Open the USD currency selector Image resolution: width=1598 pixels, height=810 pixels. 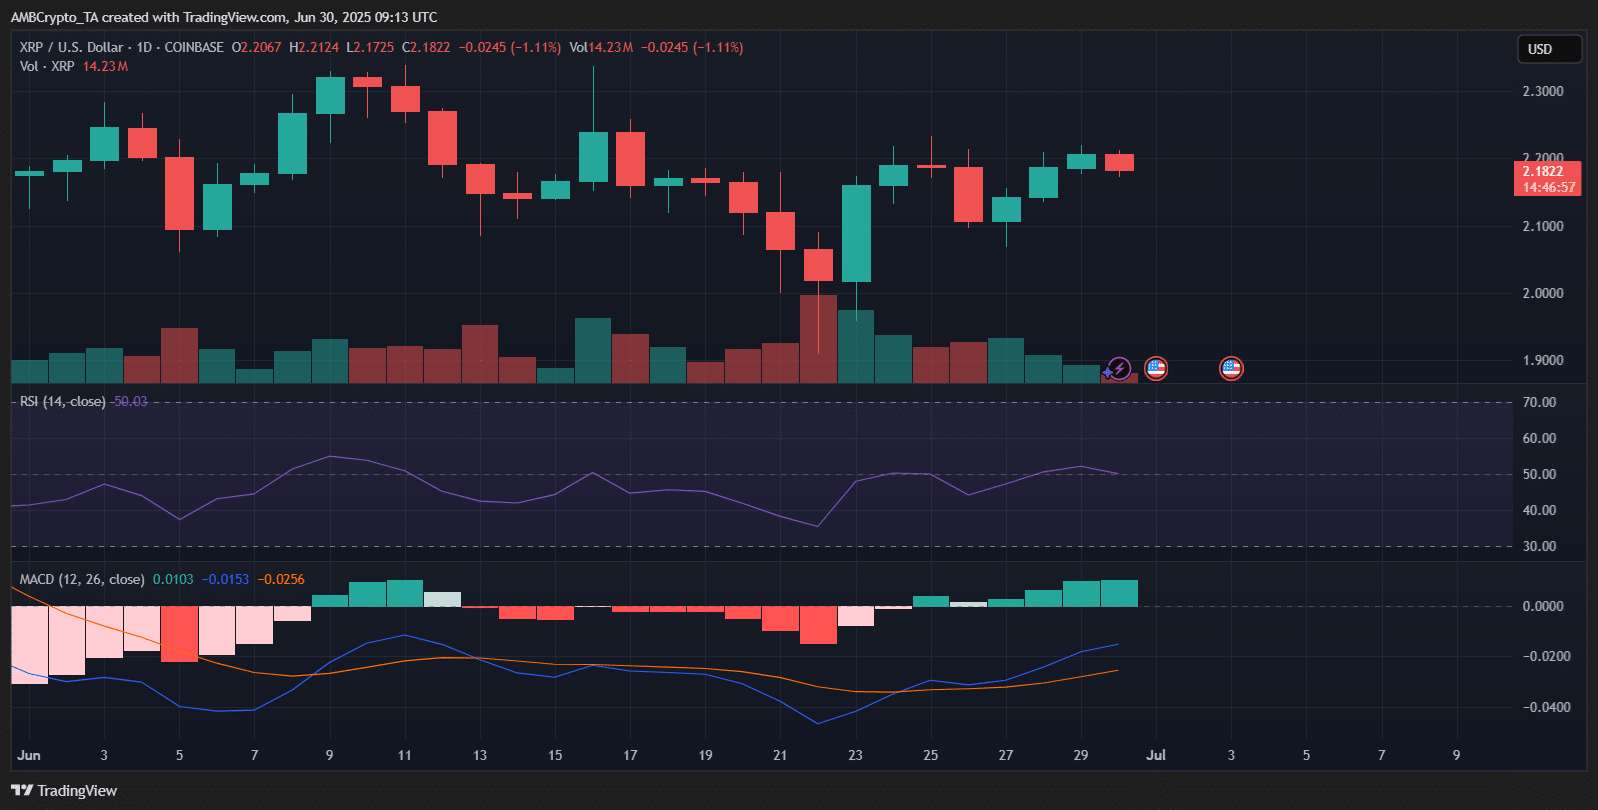(1549, 49)
